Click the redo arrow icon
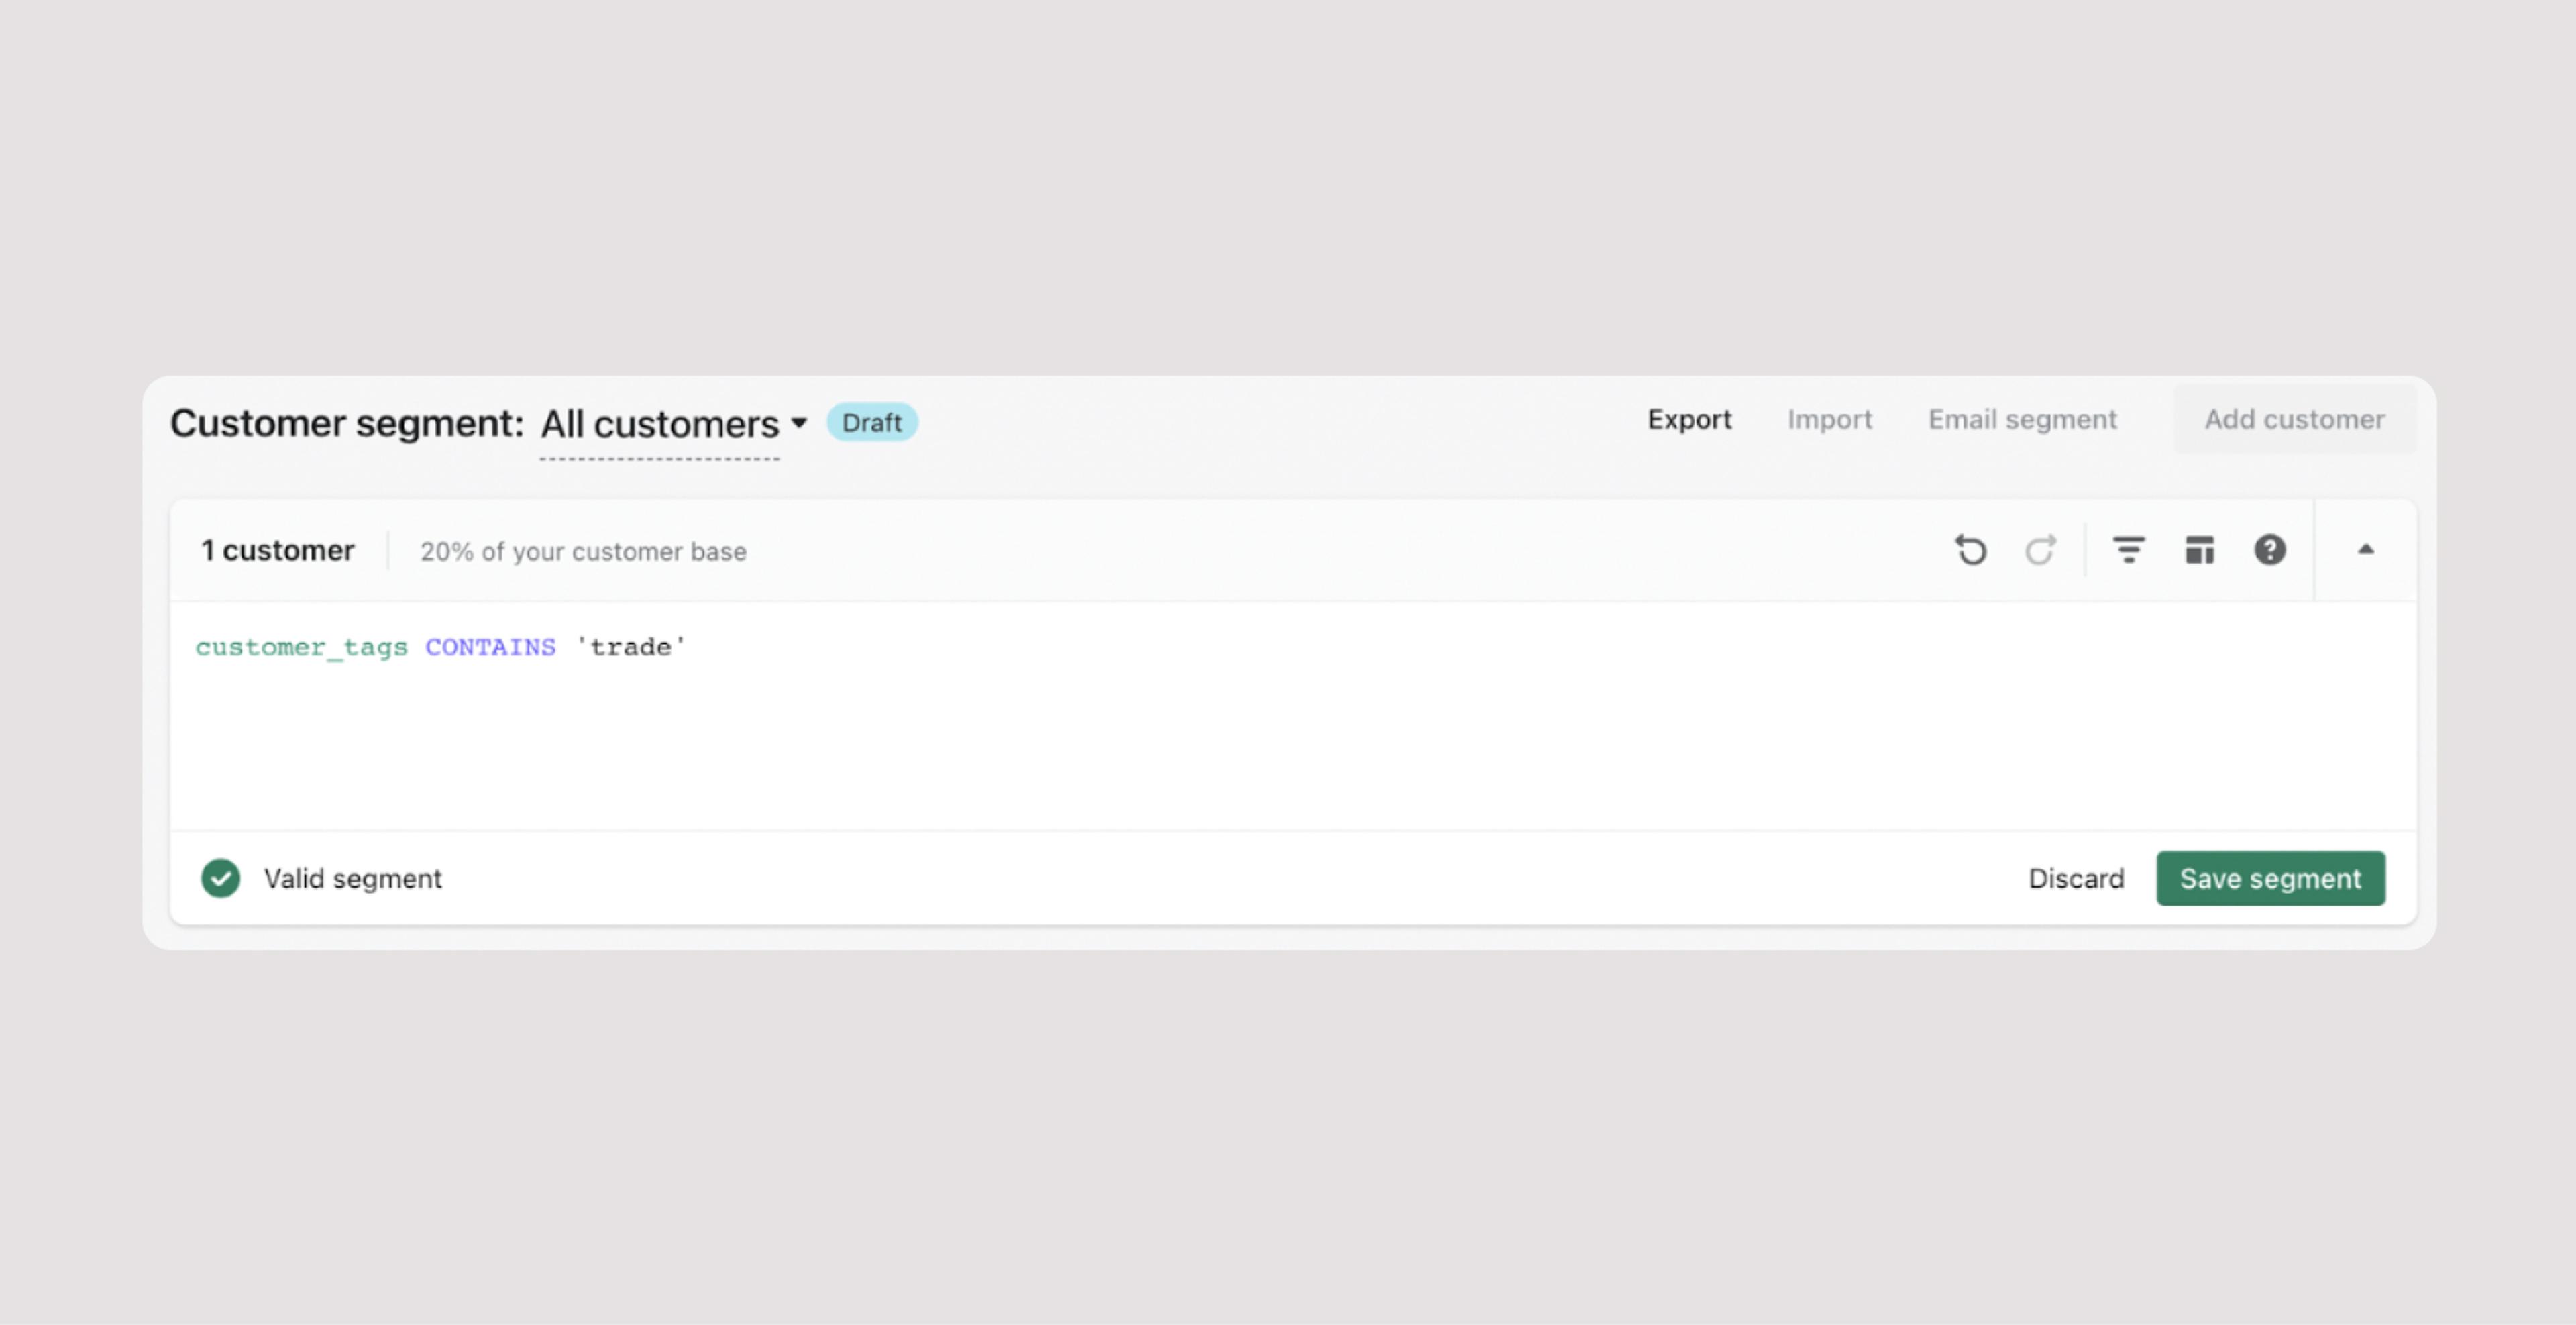Image resolution: width=2576 pixels, height=1325 pixels. (x=2040, y=550)
